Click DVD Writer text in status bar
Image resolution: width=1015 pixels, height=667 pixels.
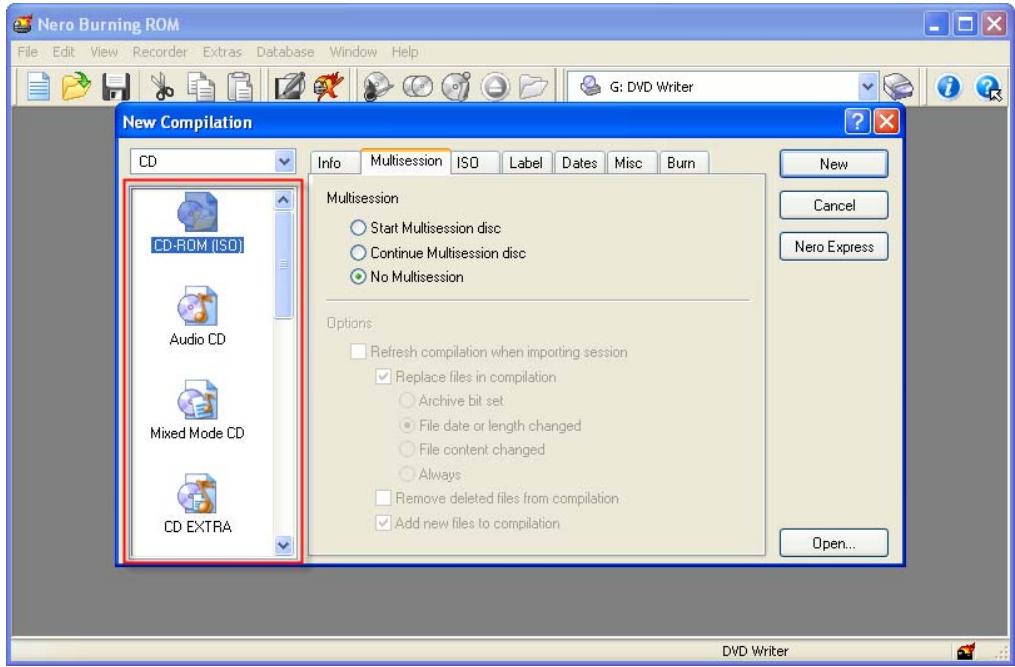tap(755, 651)
